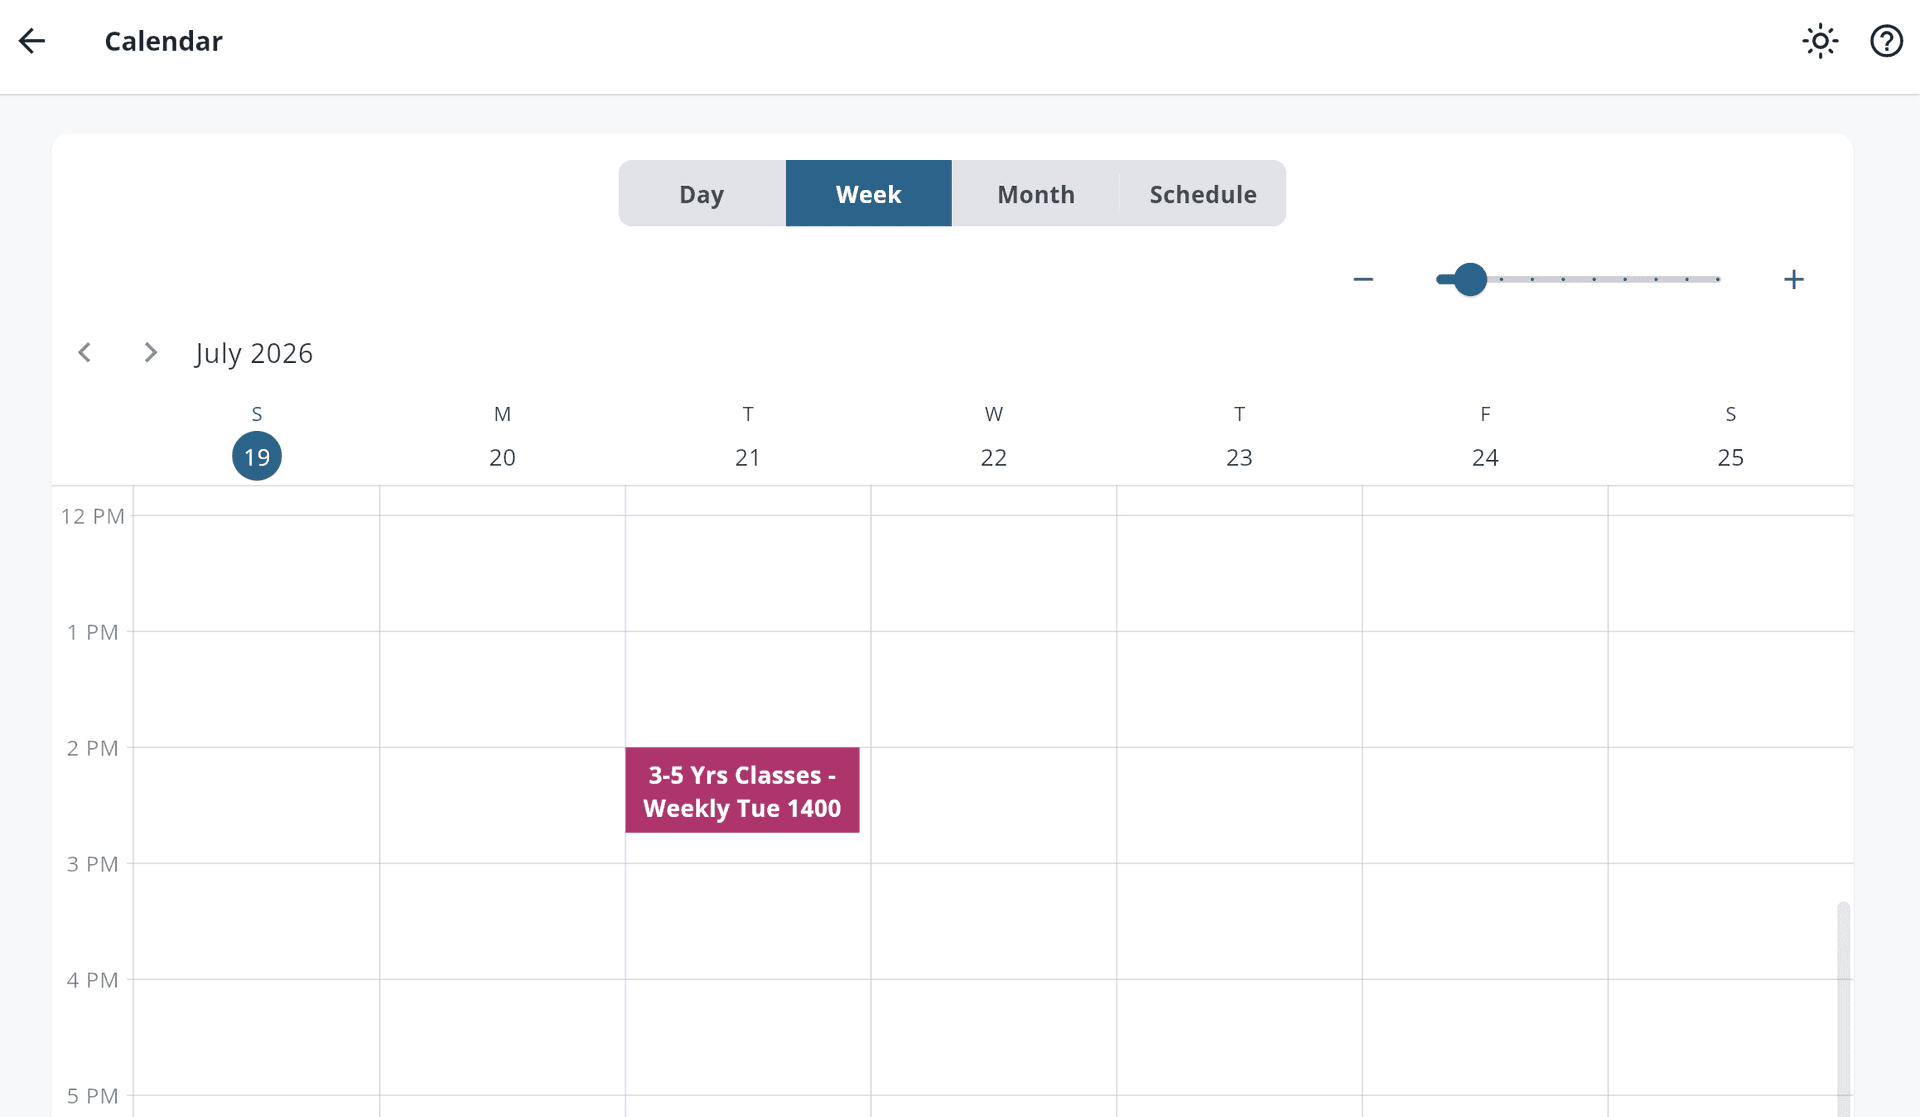Select Monday 20 in the header
The width and height of the screenshot is (1920, 1117).
pos(502,457)
